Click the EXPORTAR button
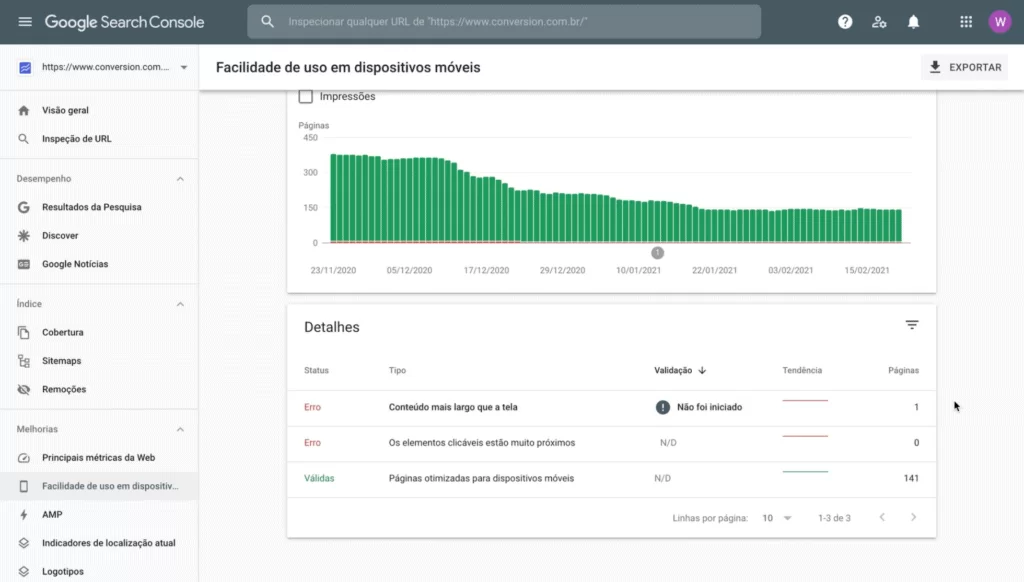The width and height of the screenshot is (1024, 582). 965,67
